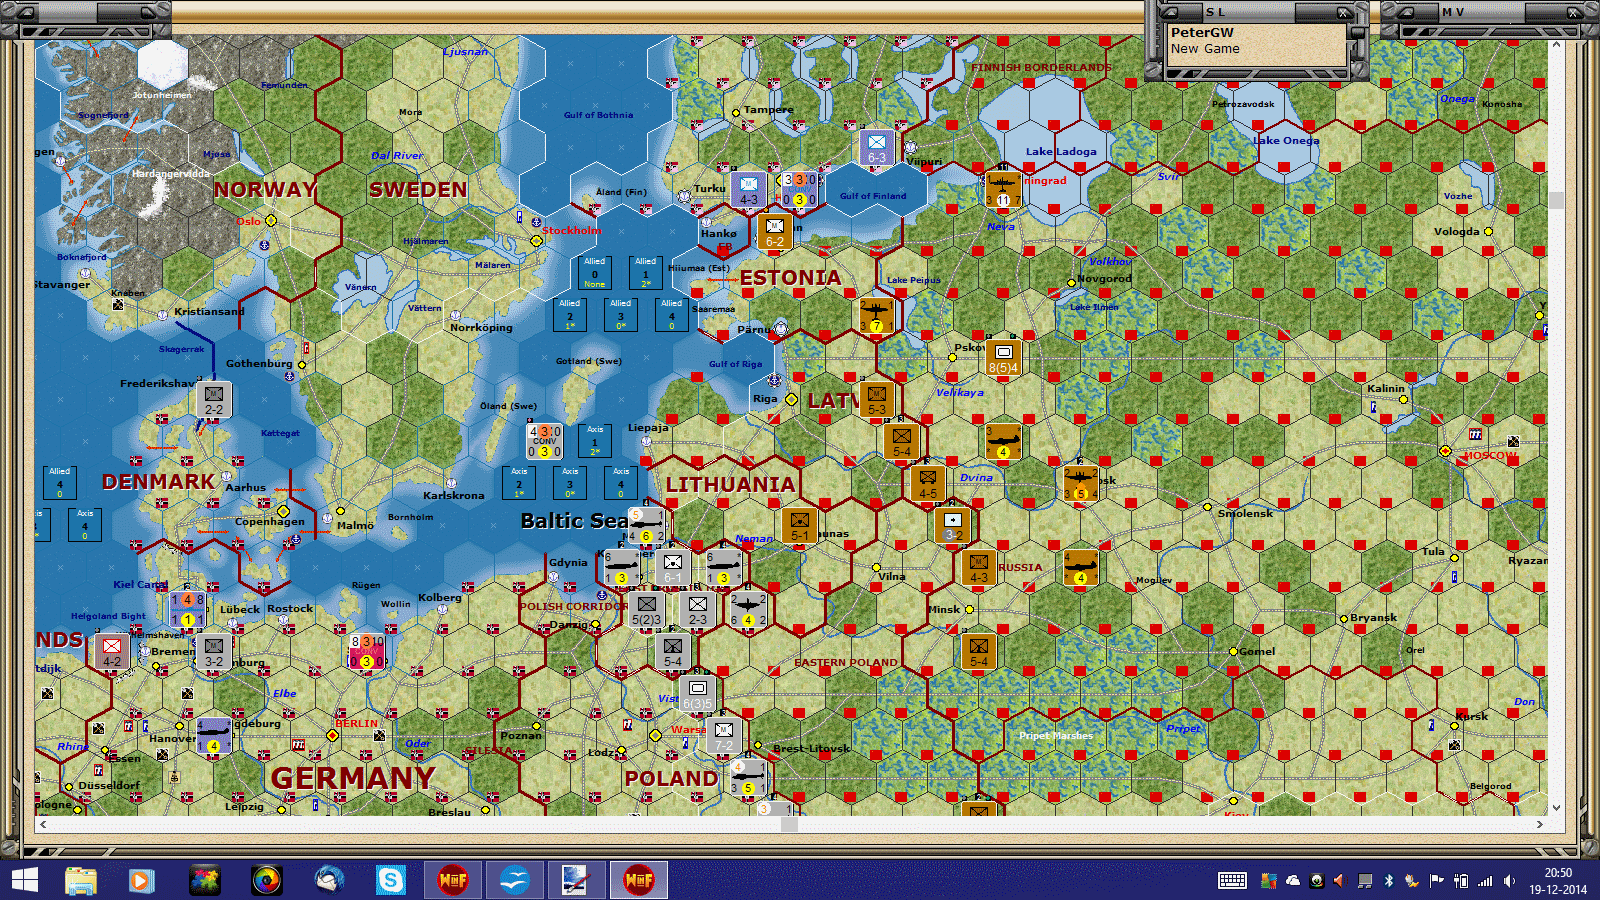Select the German 7-2 unit at Warsaw
The image size is (1600, 900).
click(724, 735)
